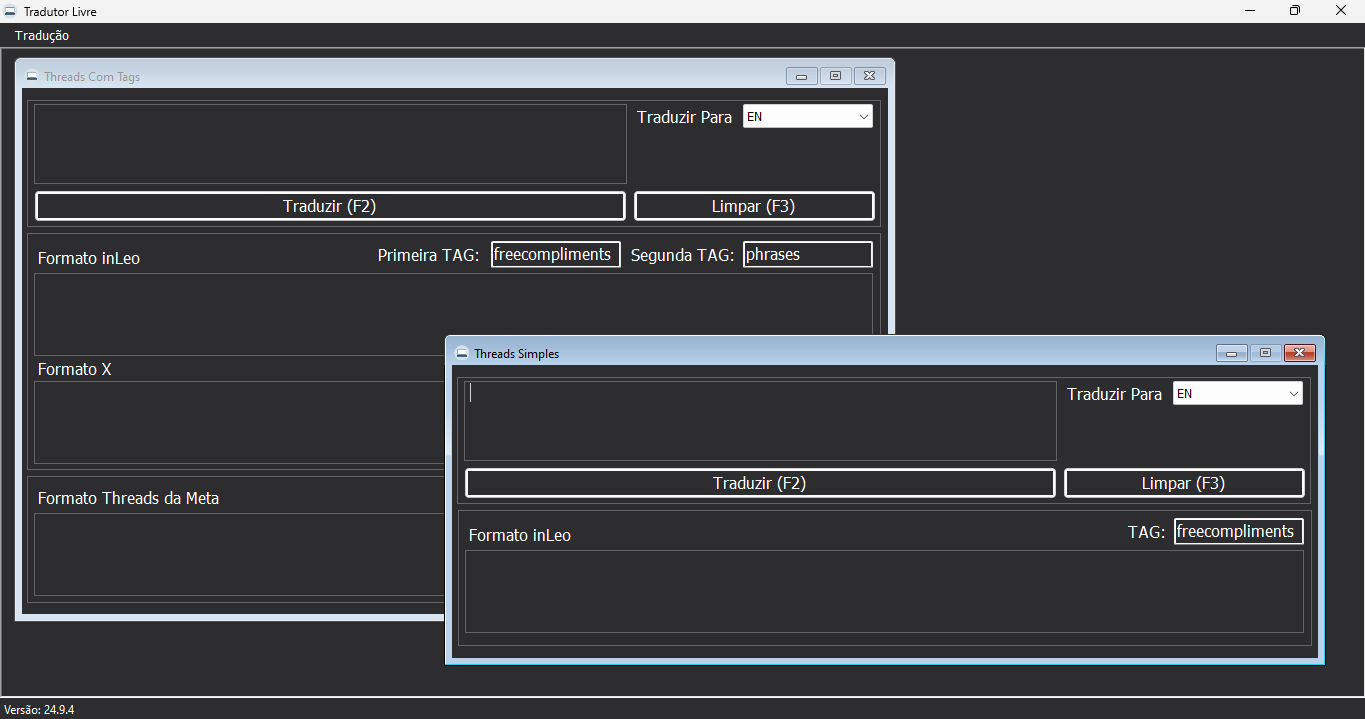Minimize the Threads Com Tags window
Image resolution: width=1365 pixels, height=719 pixels.
point(802,76)
